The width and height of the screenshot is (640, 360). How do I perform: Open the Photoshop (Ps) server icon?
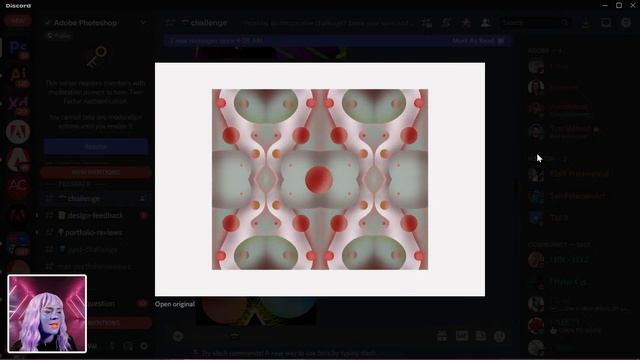(18, 49)
